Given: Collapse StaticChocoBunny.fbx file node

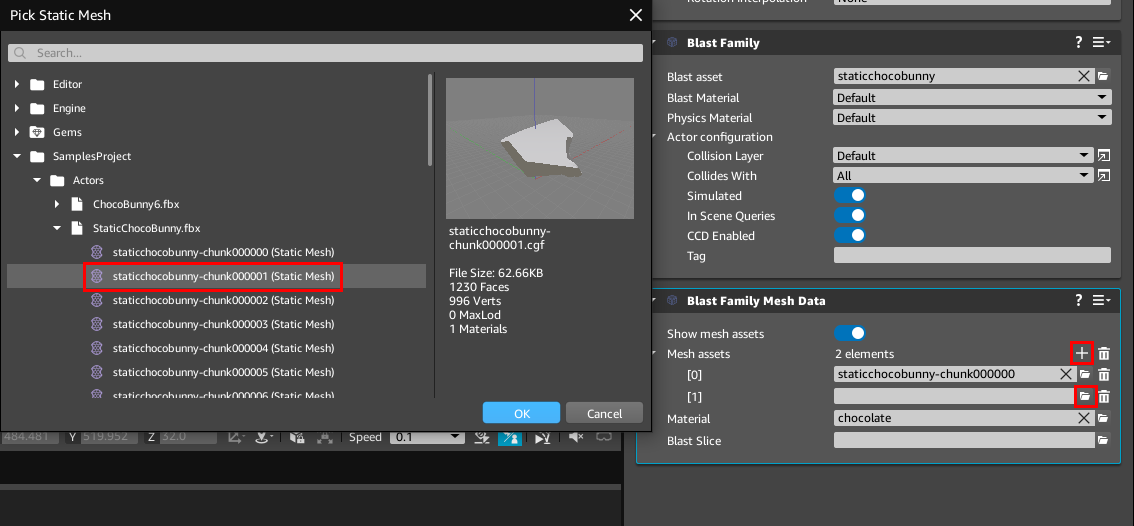Looking at the screenshot, I should click(x=57, y=228).
